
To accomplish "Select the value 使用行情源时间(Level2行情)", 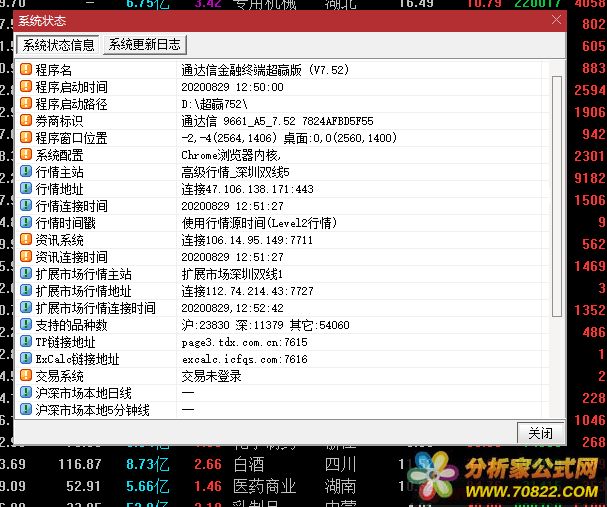I will coord(259,223).
